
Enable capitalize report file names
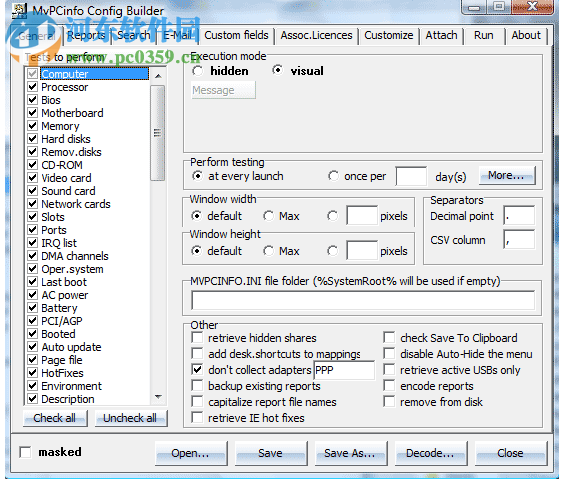pos(197,402)
